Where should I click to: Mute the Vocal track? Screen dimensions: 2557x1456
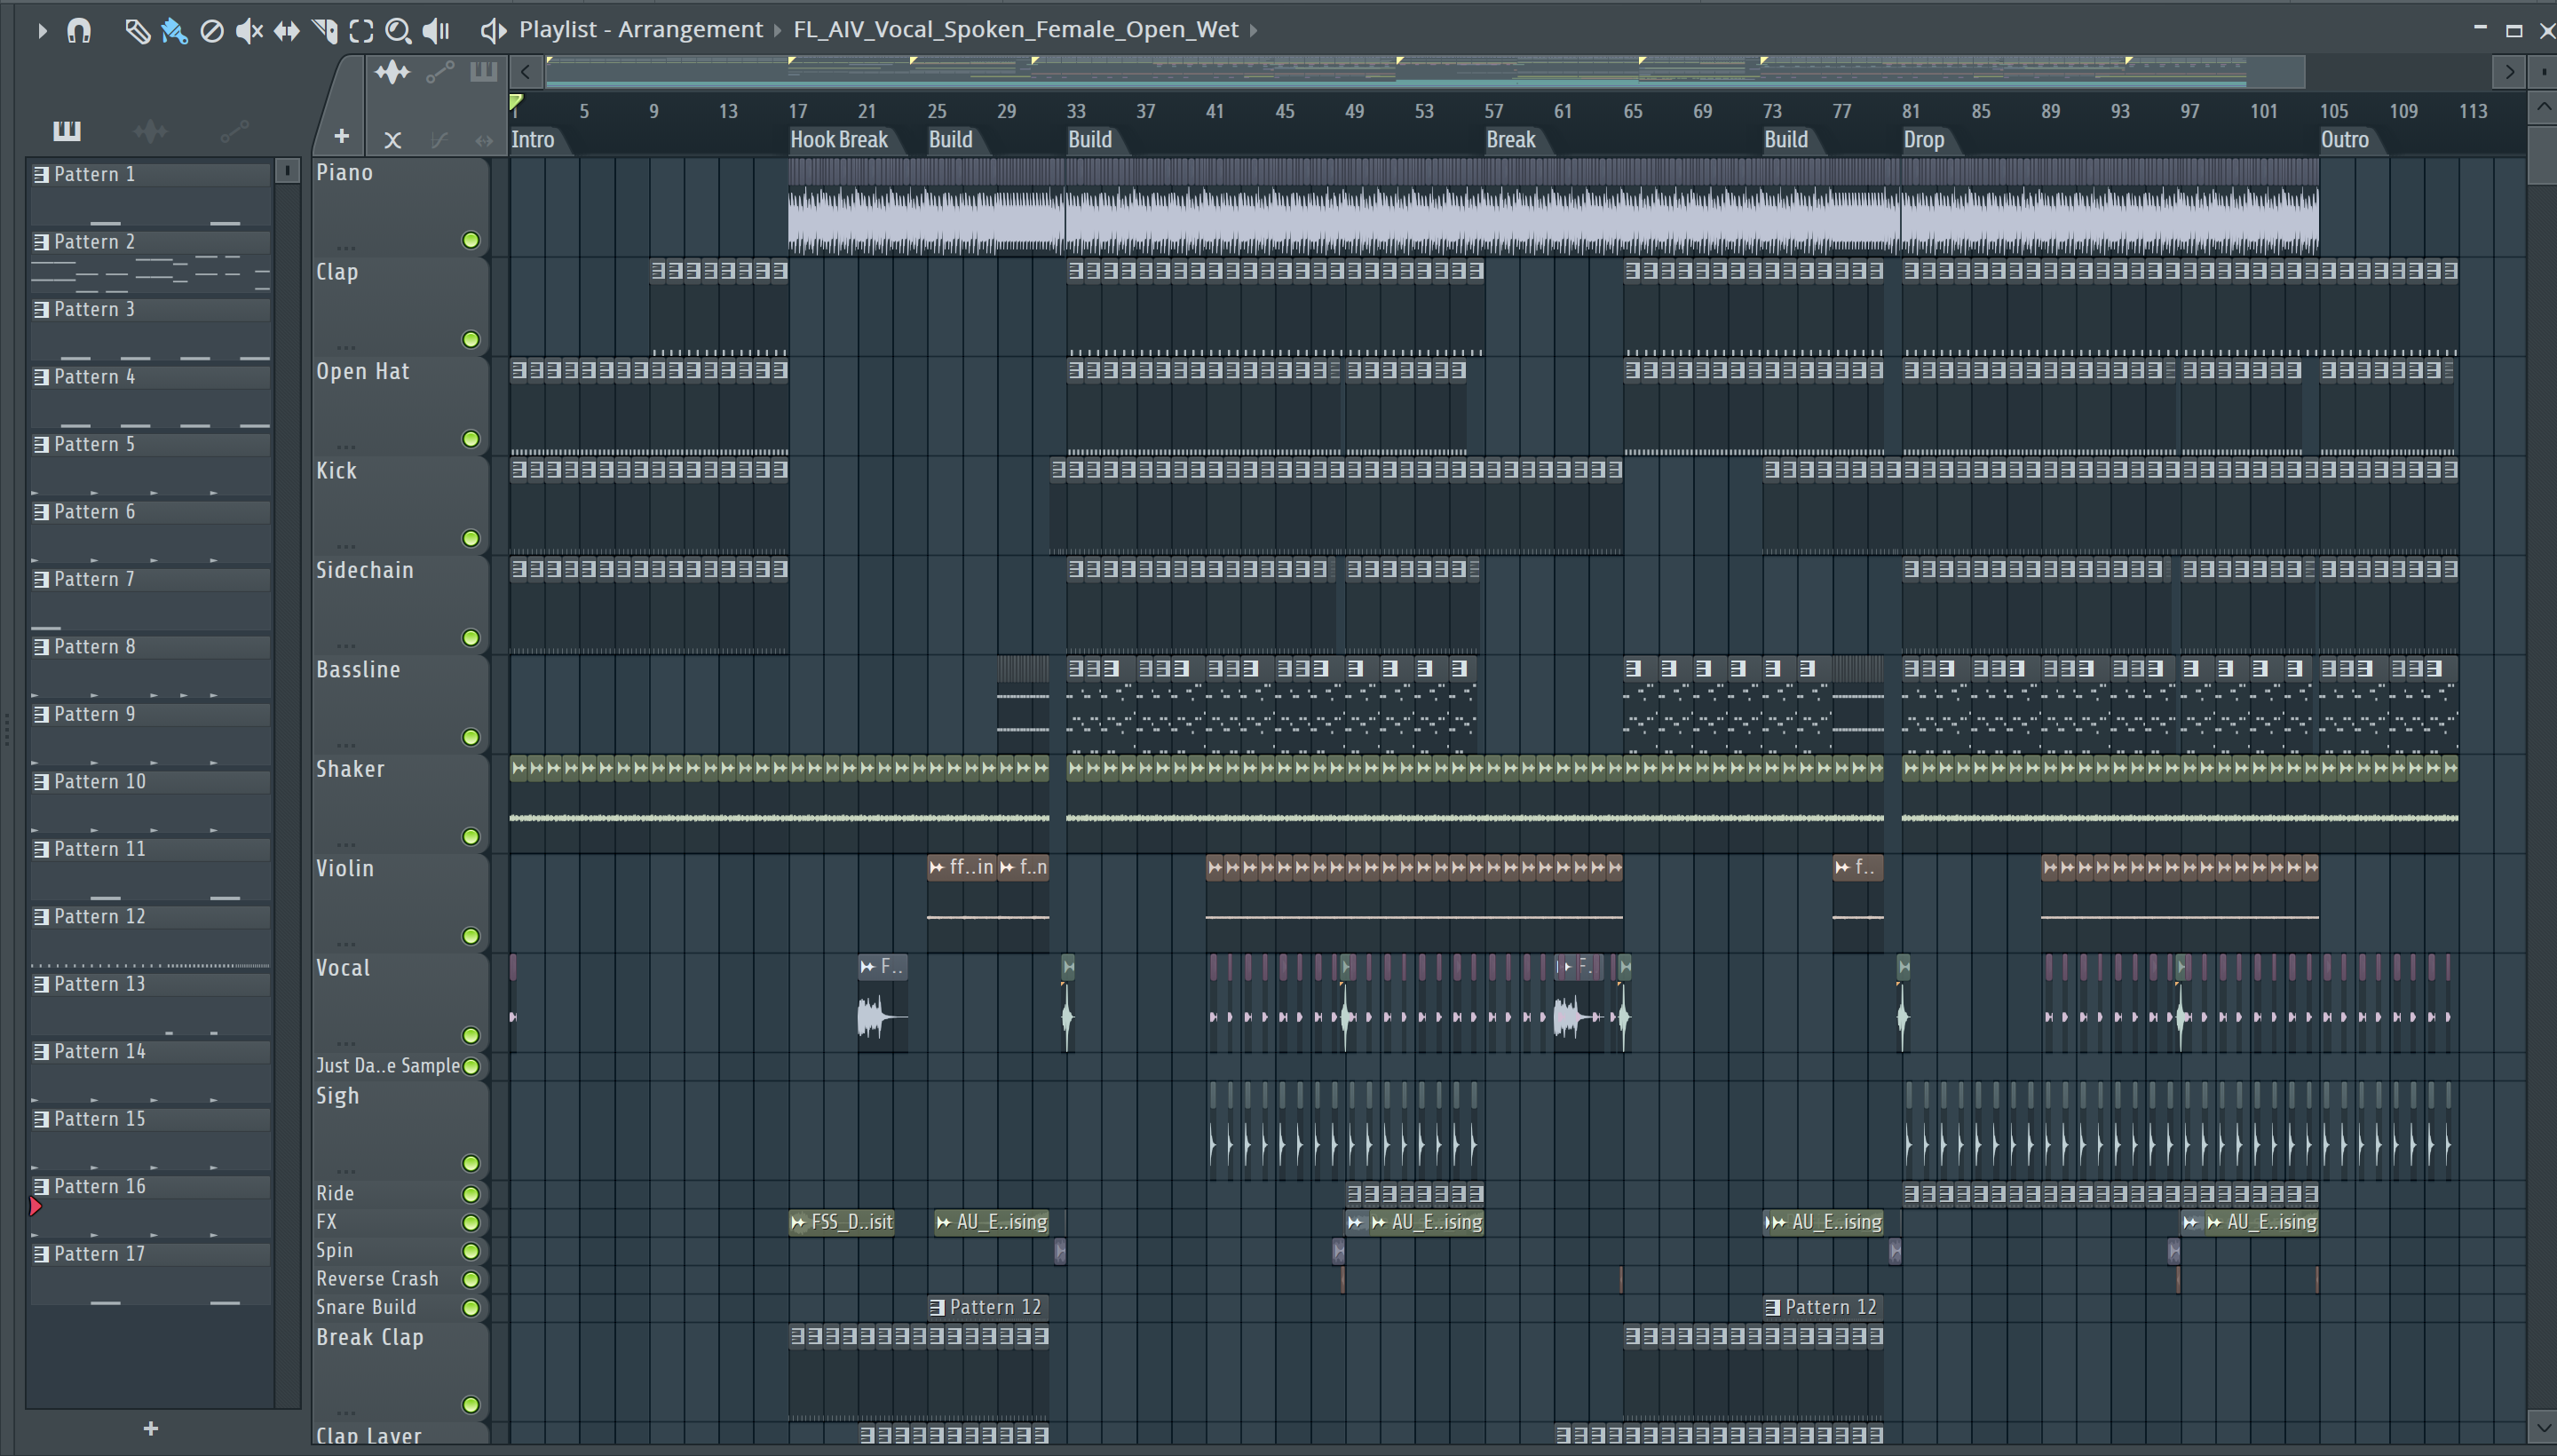[x=471, y=1036]
